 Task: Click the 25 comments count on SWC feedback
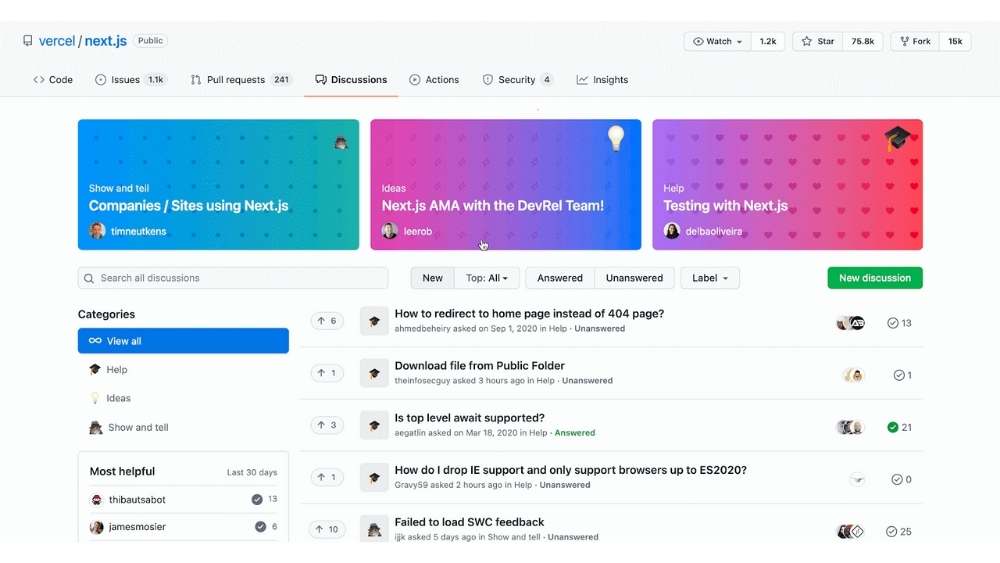coord(899,531)
